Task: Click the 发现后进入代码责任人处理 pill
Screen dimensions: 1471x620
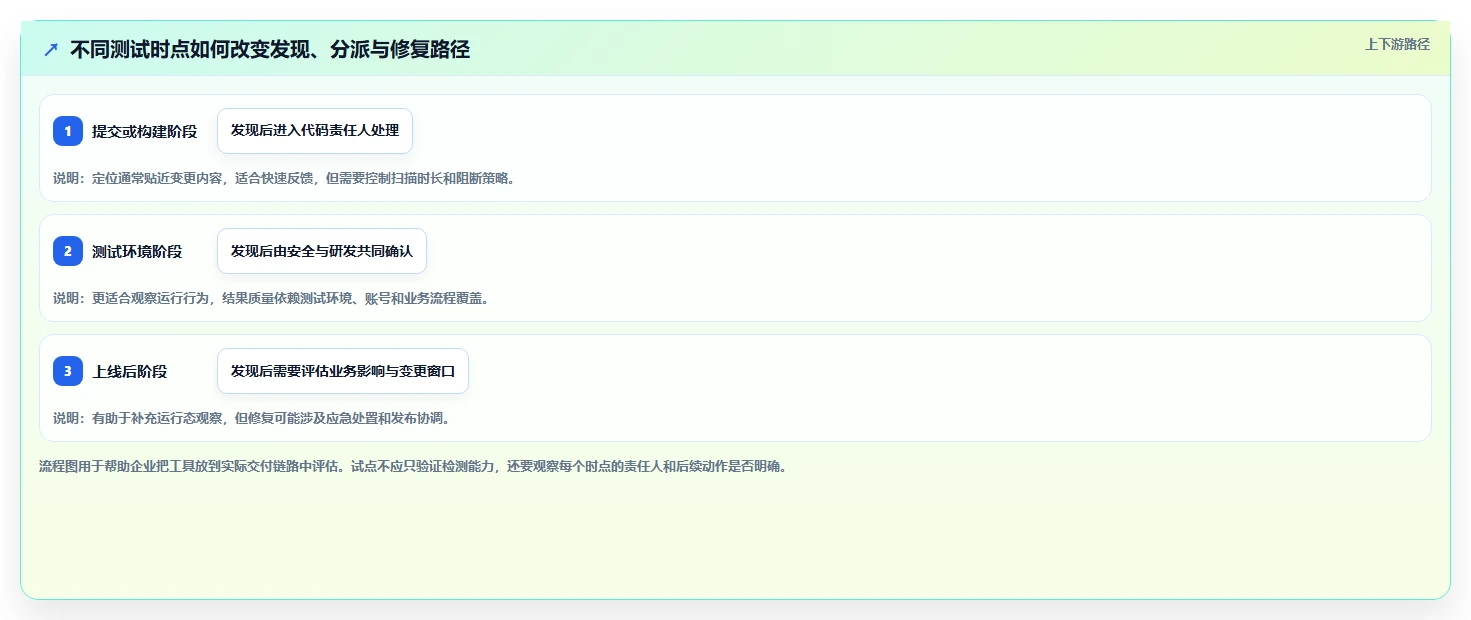Action: [315, 131]
